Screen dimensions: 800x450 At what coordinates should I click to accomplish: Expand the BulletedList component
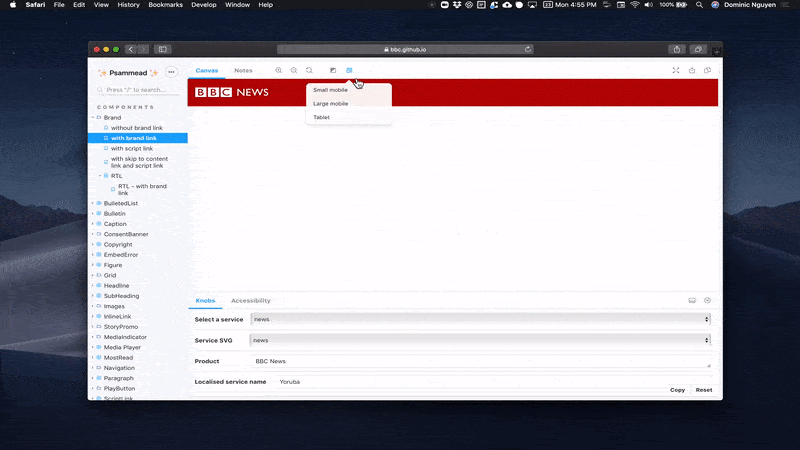pyautogui.click(x=120, y=204)
